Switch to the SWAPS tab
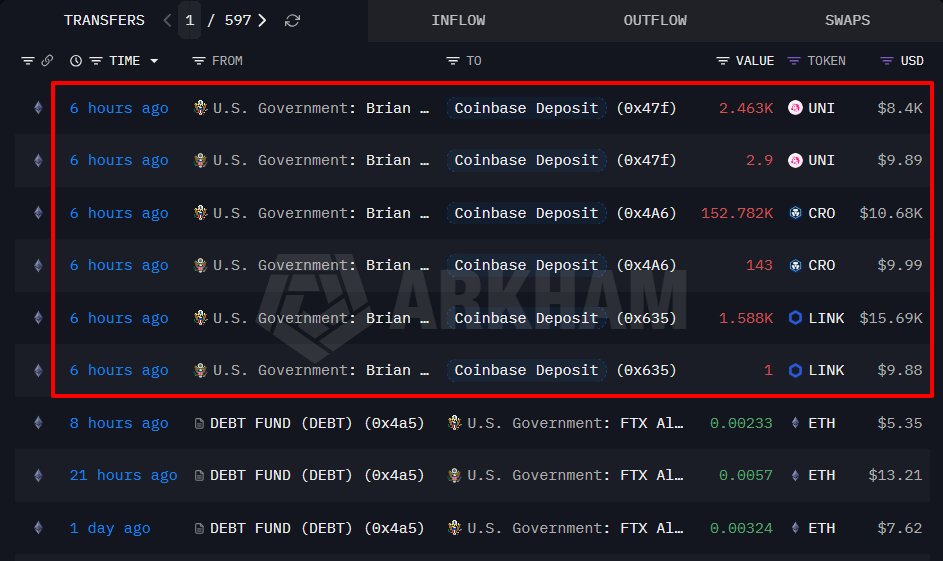Image resolution: width=943 pixels, height=561 pixels. coord(847,20)
